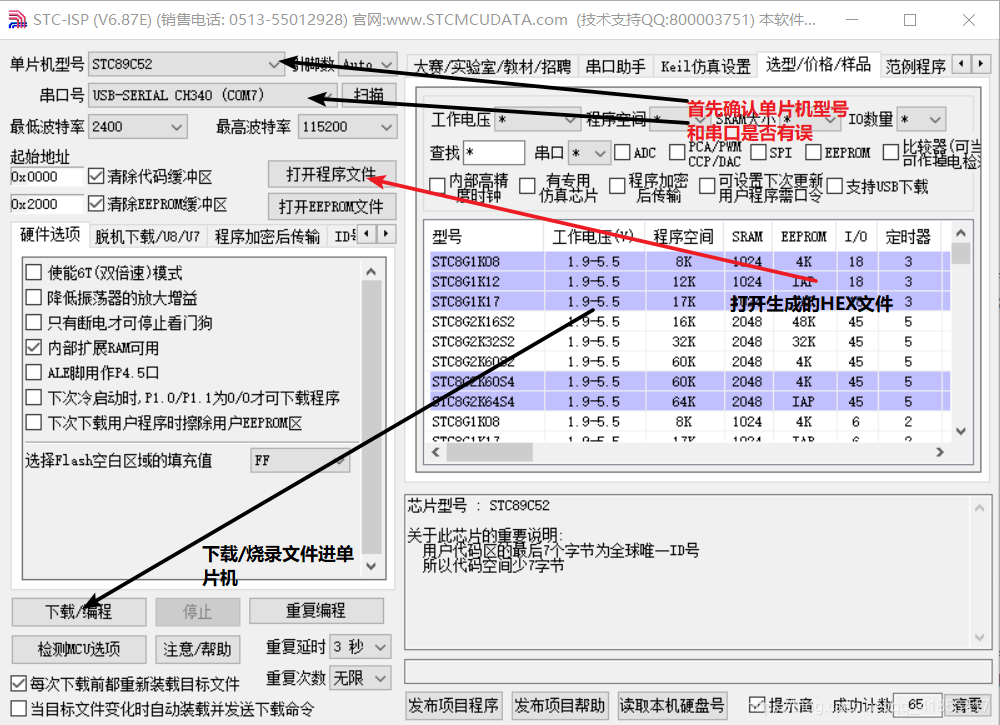Toggle ALE脚用作P4.5口 checkbox

[34, 372]
